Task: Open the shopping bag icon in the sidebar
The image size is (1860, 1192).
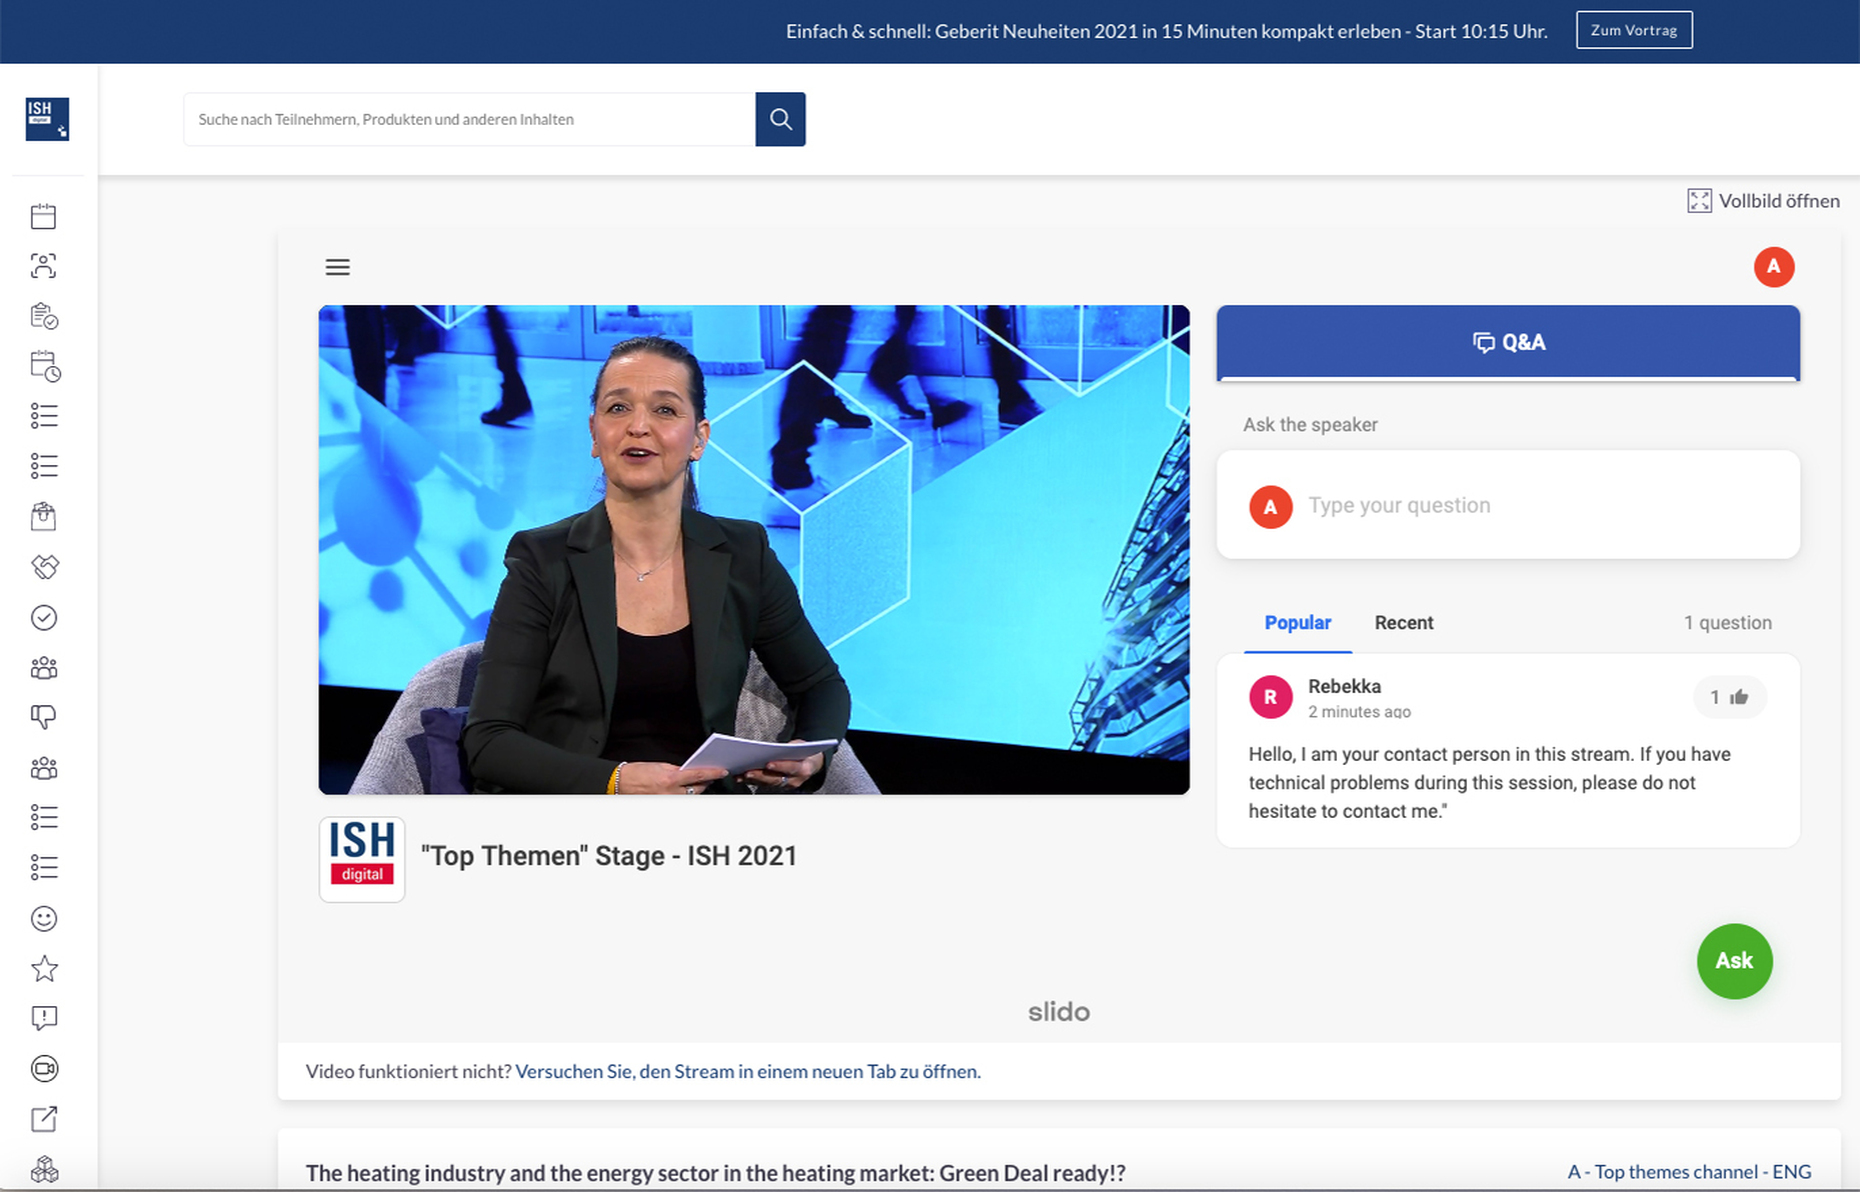Action: tap(43, 516)
